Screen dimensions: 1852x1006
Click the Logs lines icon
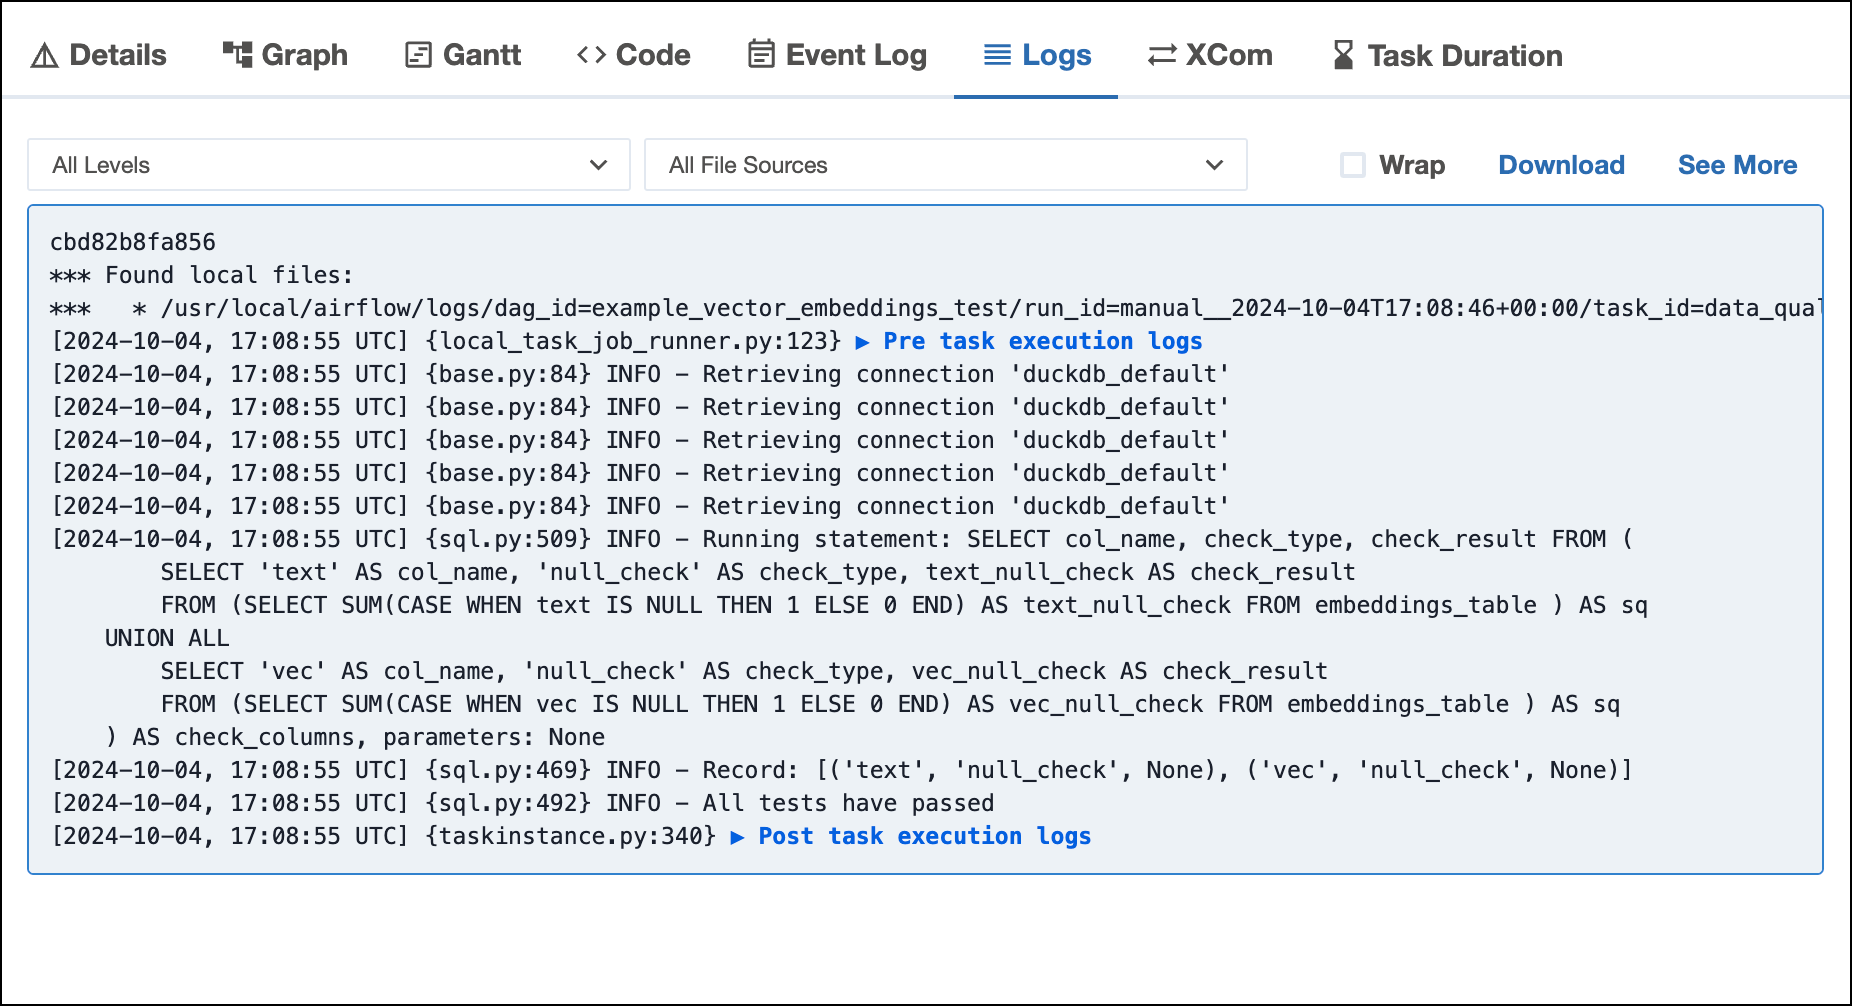[x=997, y=55]
